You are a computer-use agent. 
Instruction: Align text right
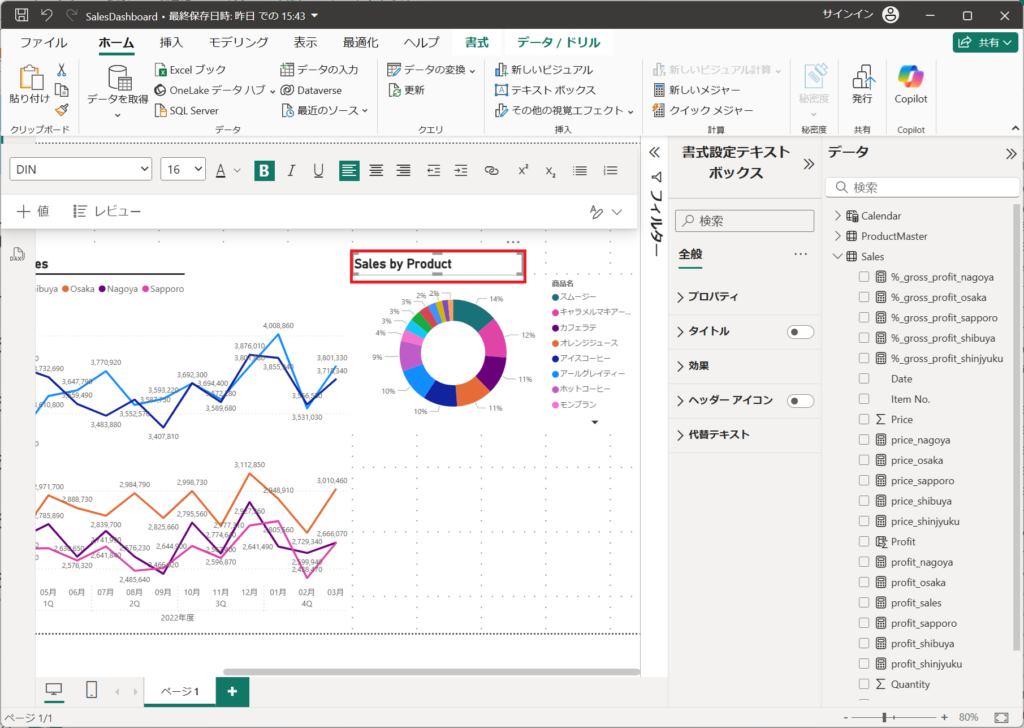point(404,170)
